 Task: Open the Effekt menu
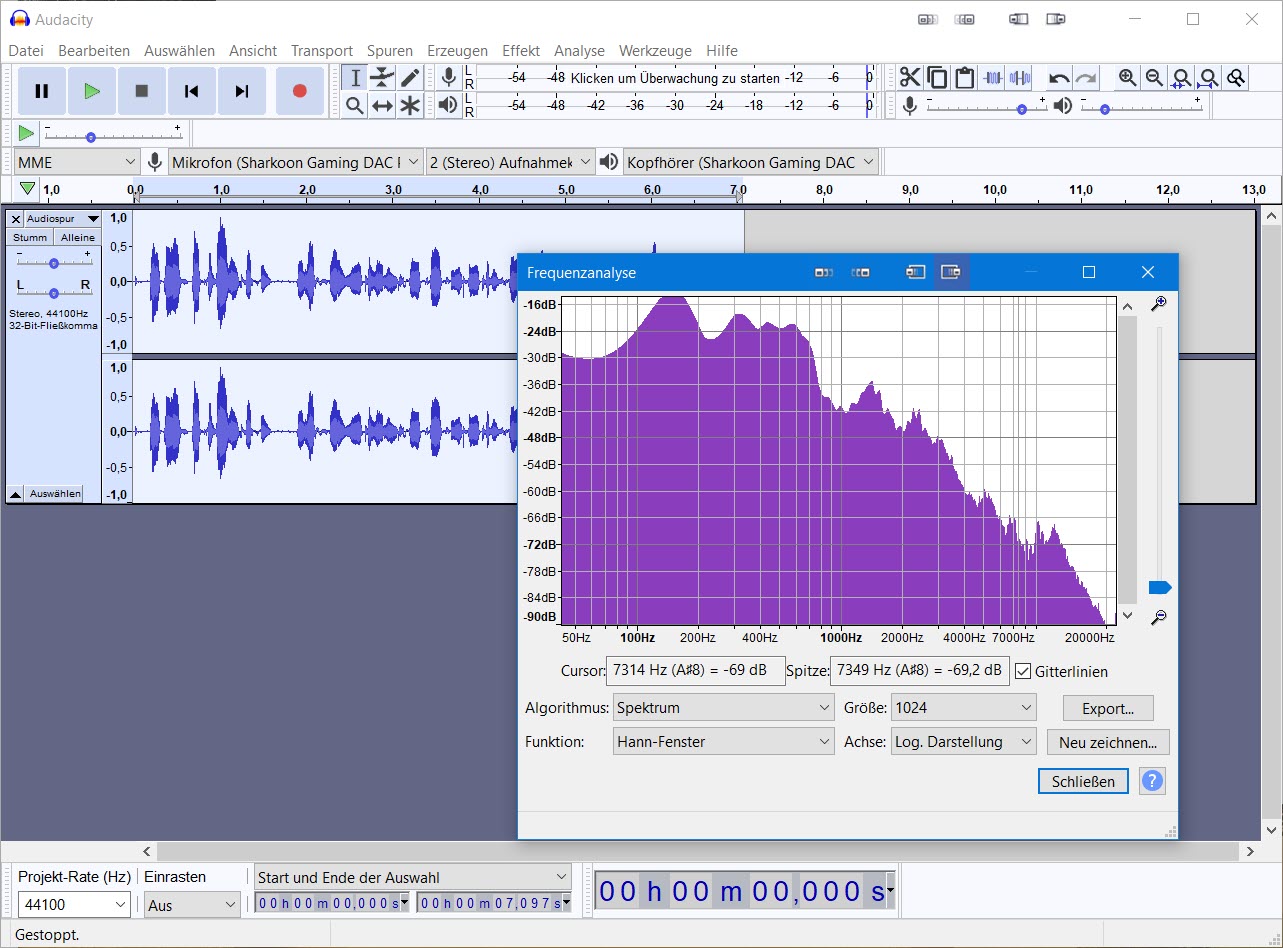pyautogui.click(x=520, y=50)
